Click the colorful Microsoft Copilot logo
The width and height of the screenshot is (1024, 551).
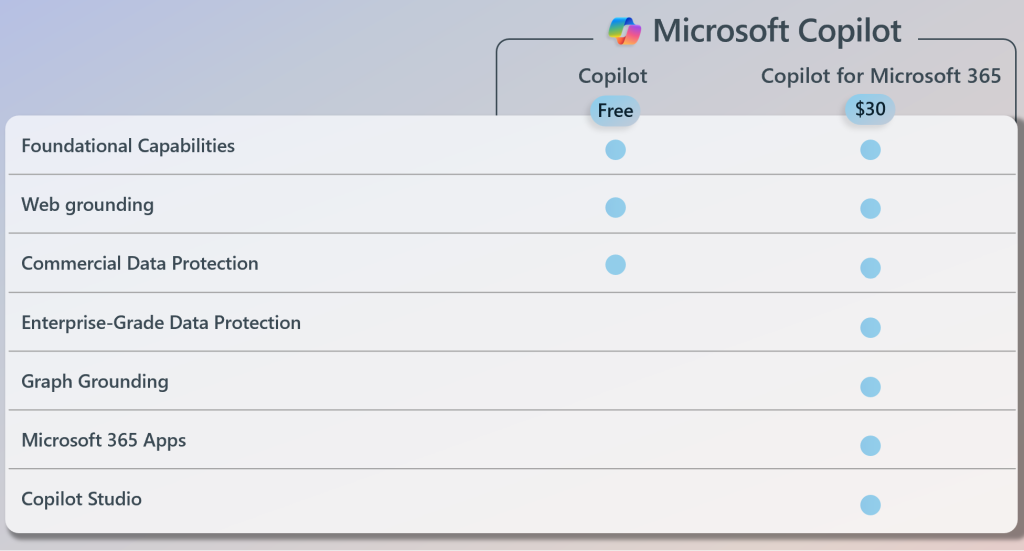[x=625, y=31]
